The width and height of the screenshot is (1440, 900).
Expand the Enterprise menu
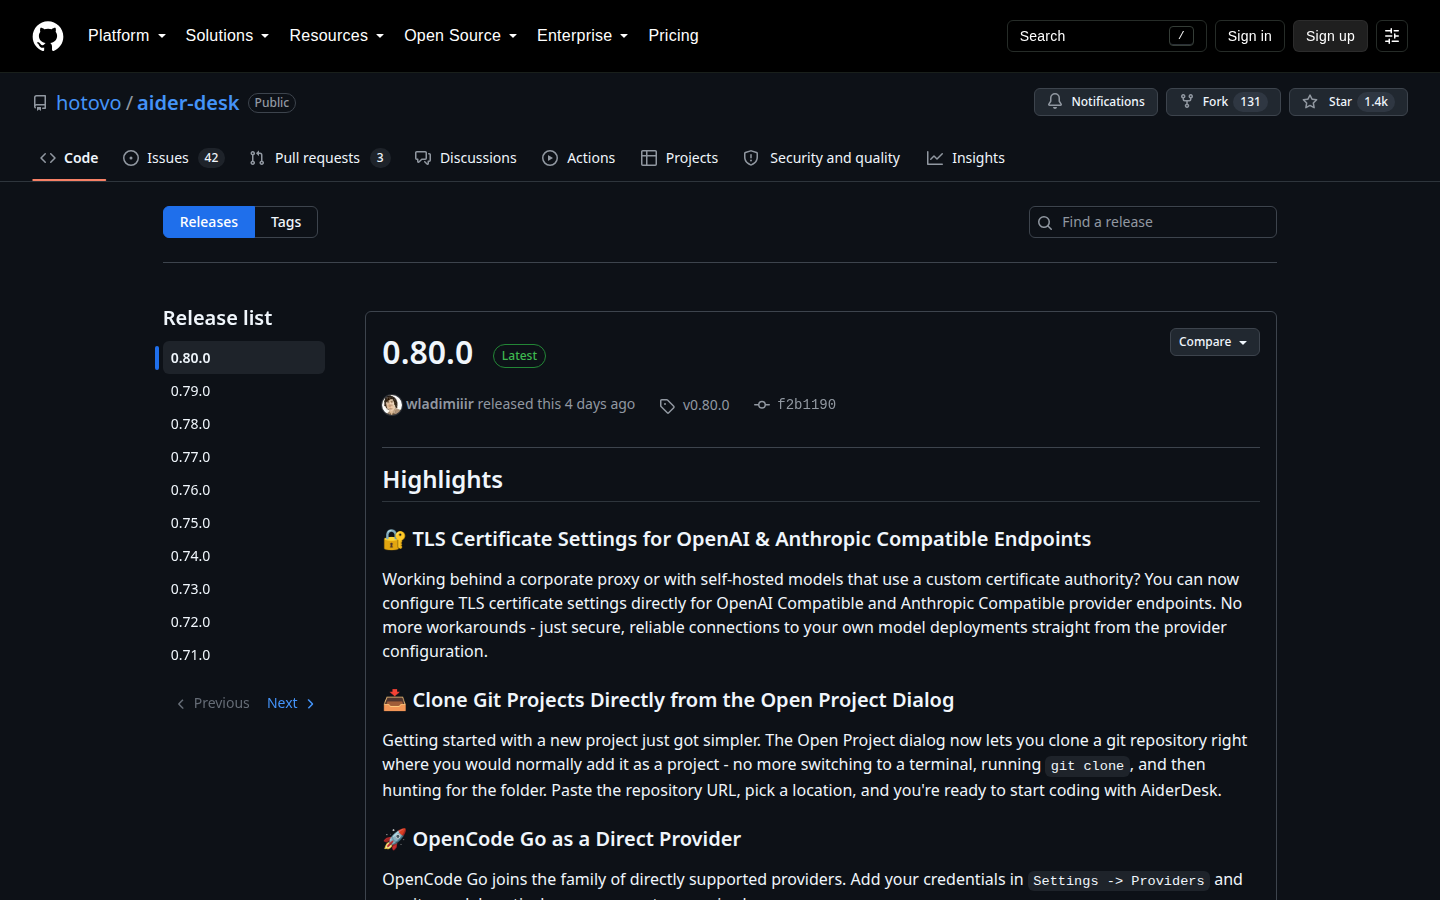tap(583, 36)
